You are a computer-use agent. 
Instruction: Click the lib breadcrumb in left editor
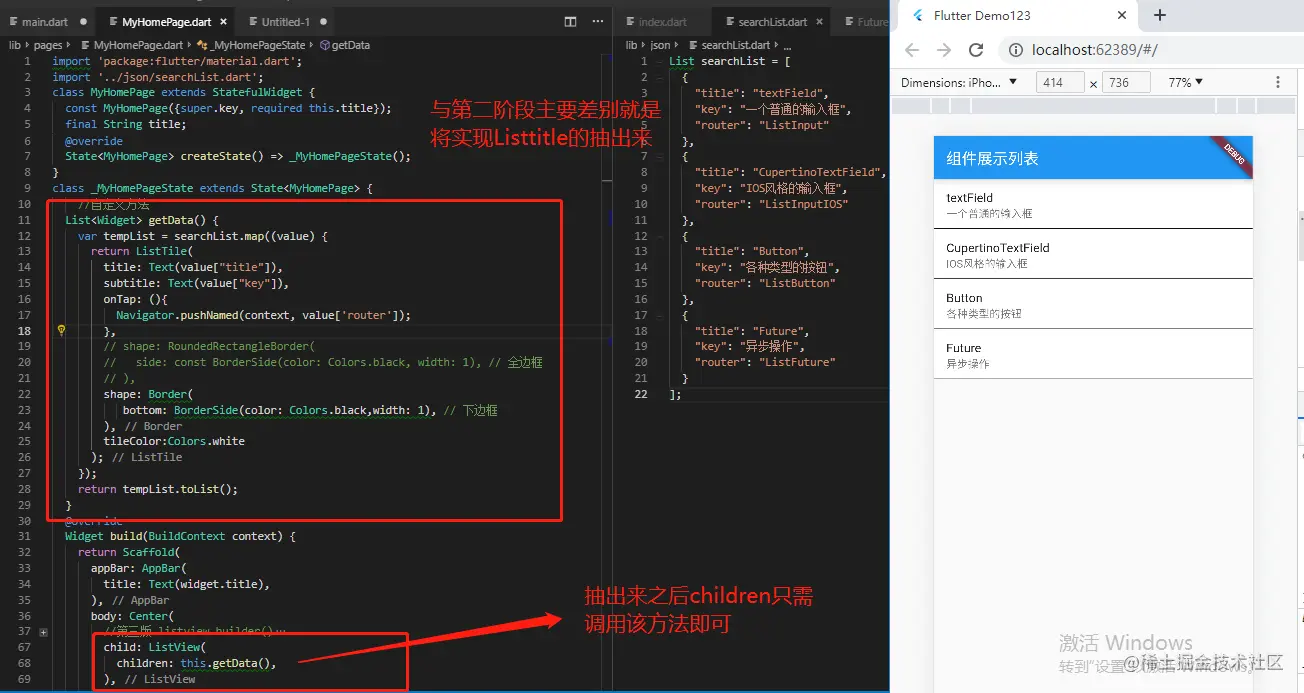coord(15,45)
